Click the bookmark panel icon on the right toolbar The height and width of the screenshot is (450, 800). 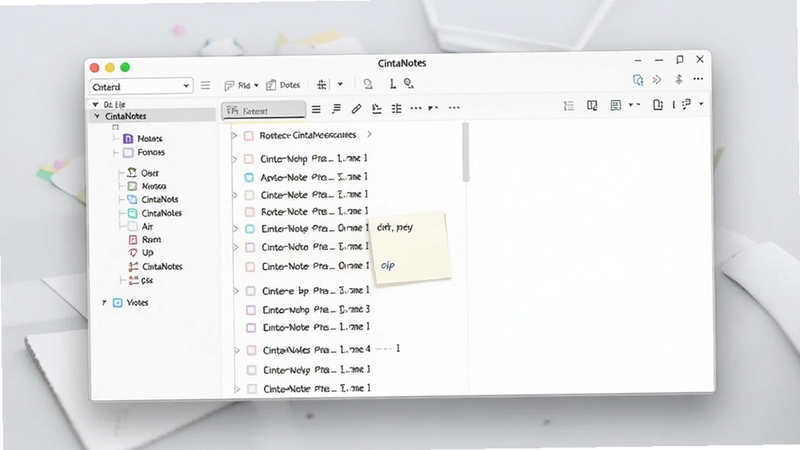pos(616,105)
